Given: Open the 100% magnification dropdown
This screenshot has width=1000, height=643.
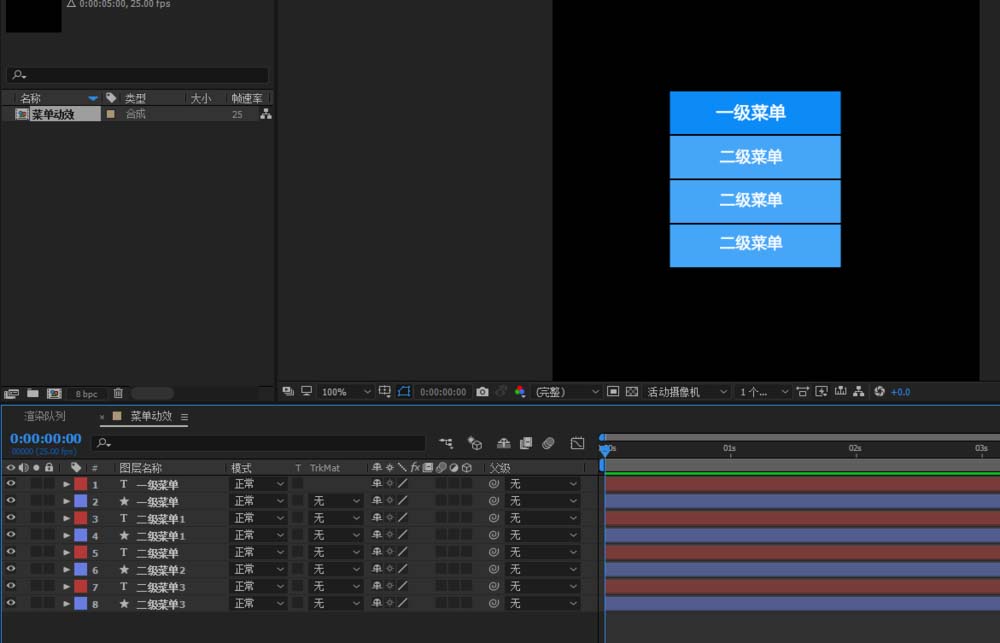Looking at the screenshot, I should pyautogui.click(x=345, y=392).
